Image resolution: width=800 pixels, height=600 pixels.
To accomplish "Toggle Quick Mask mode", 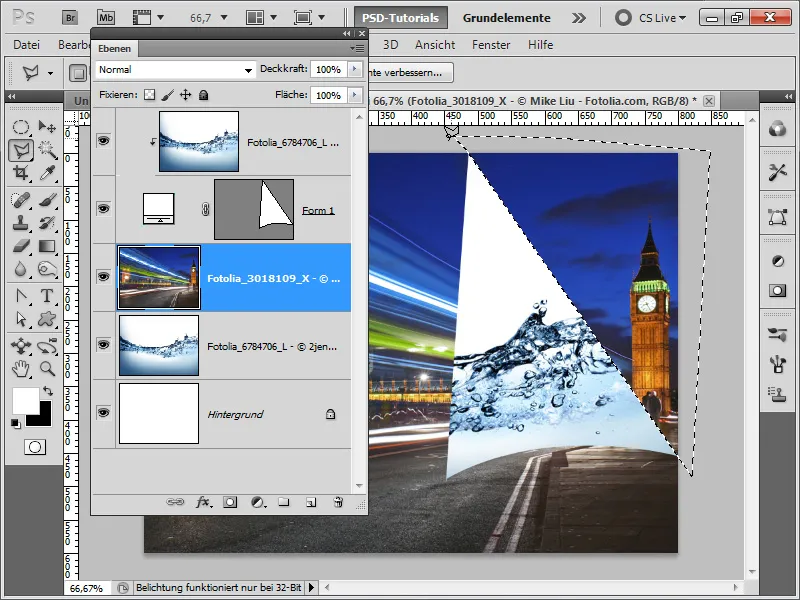I will tap(35, 447).
